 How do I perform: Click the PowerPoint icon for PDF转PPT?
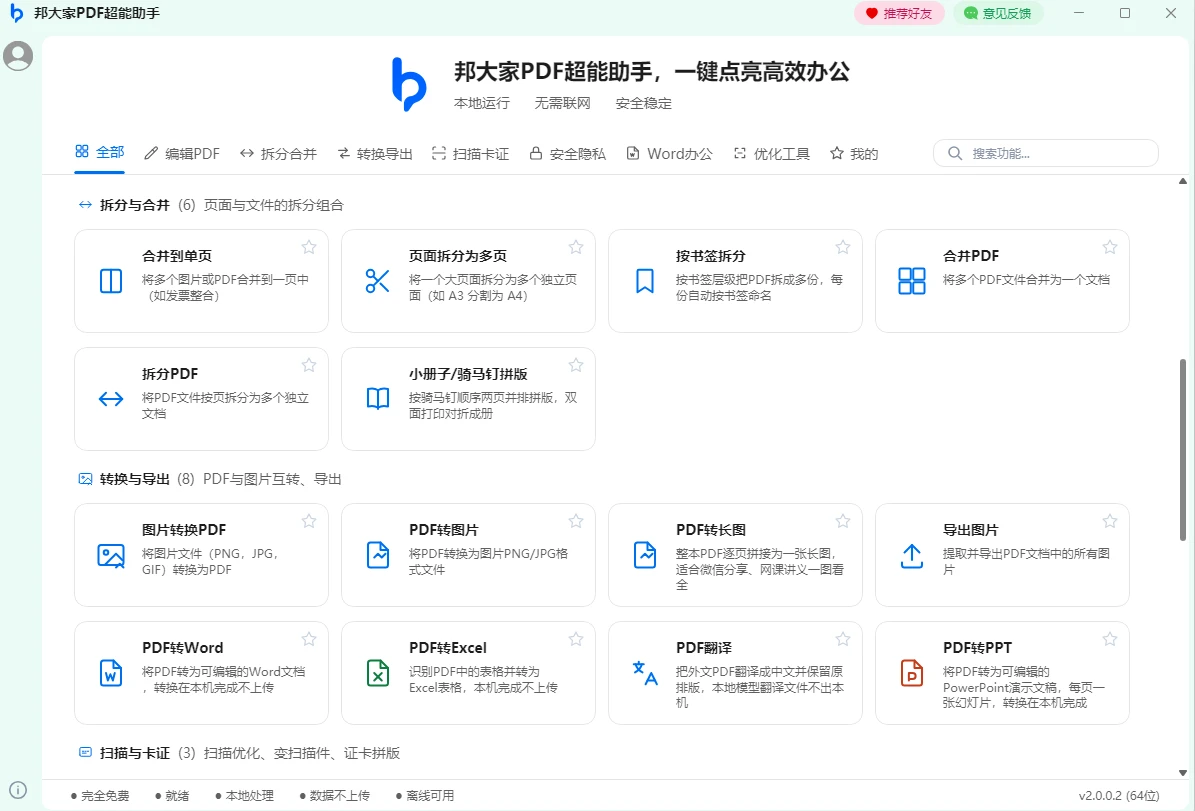[x=911, y=673]
